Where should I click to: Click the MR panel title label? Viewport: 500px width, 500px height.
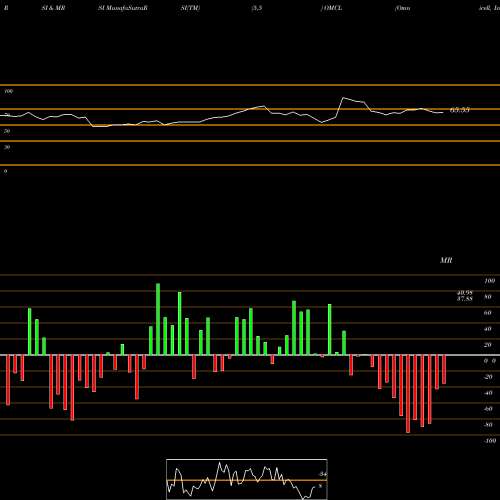click(446, 260)
